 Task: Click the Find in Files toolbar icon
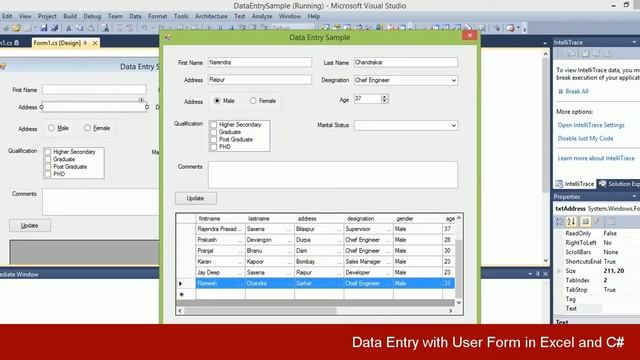pos(105,28)
